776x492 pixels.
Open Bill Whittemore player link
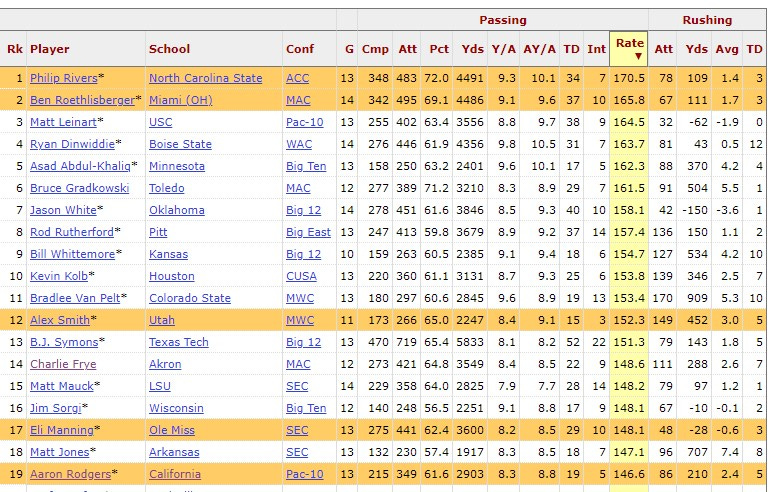(72, 254)
